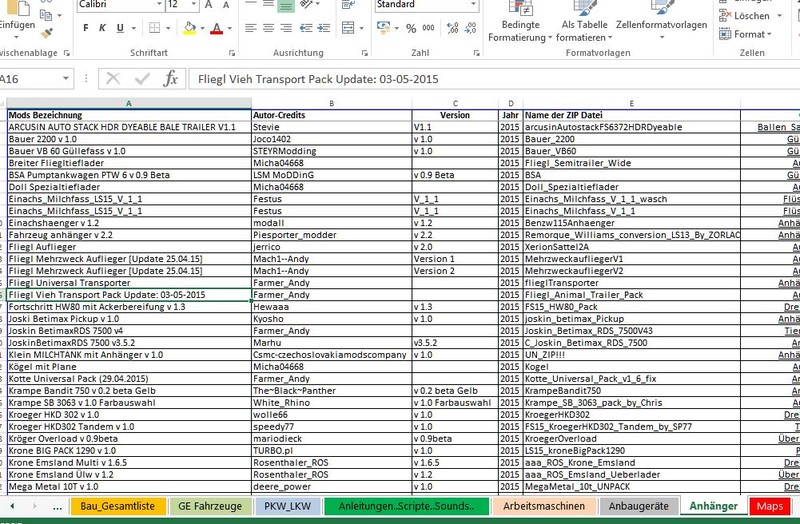Viewport: 800px width, 524px height.
Task: Apply percent number format
Action: [x=412, y=29]
